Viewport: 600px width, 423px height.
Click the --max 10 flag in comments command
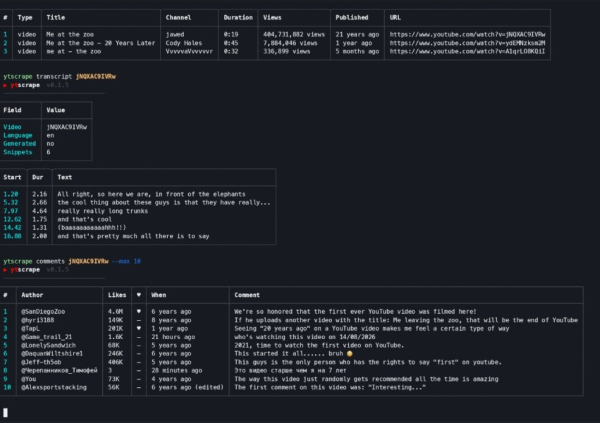click(x=126, y=261)
